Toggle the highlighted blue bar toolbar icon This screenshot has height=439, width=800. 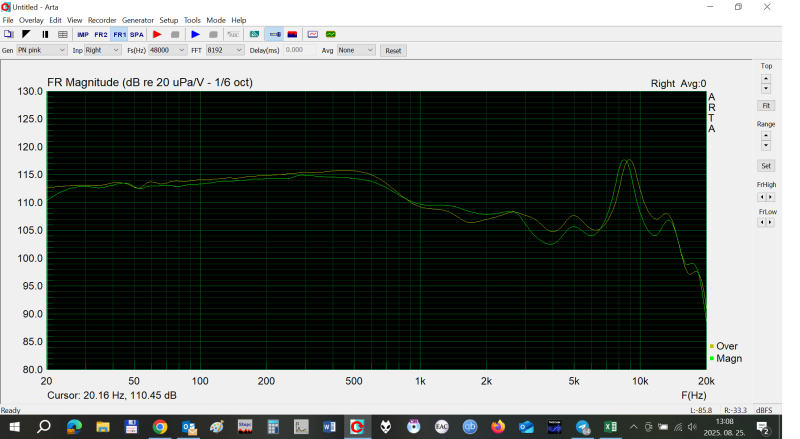tap(275, 34)
